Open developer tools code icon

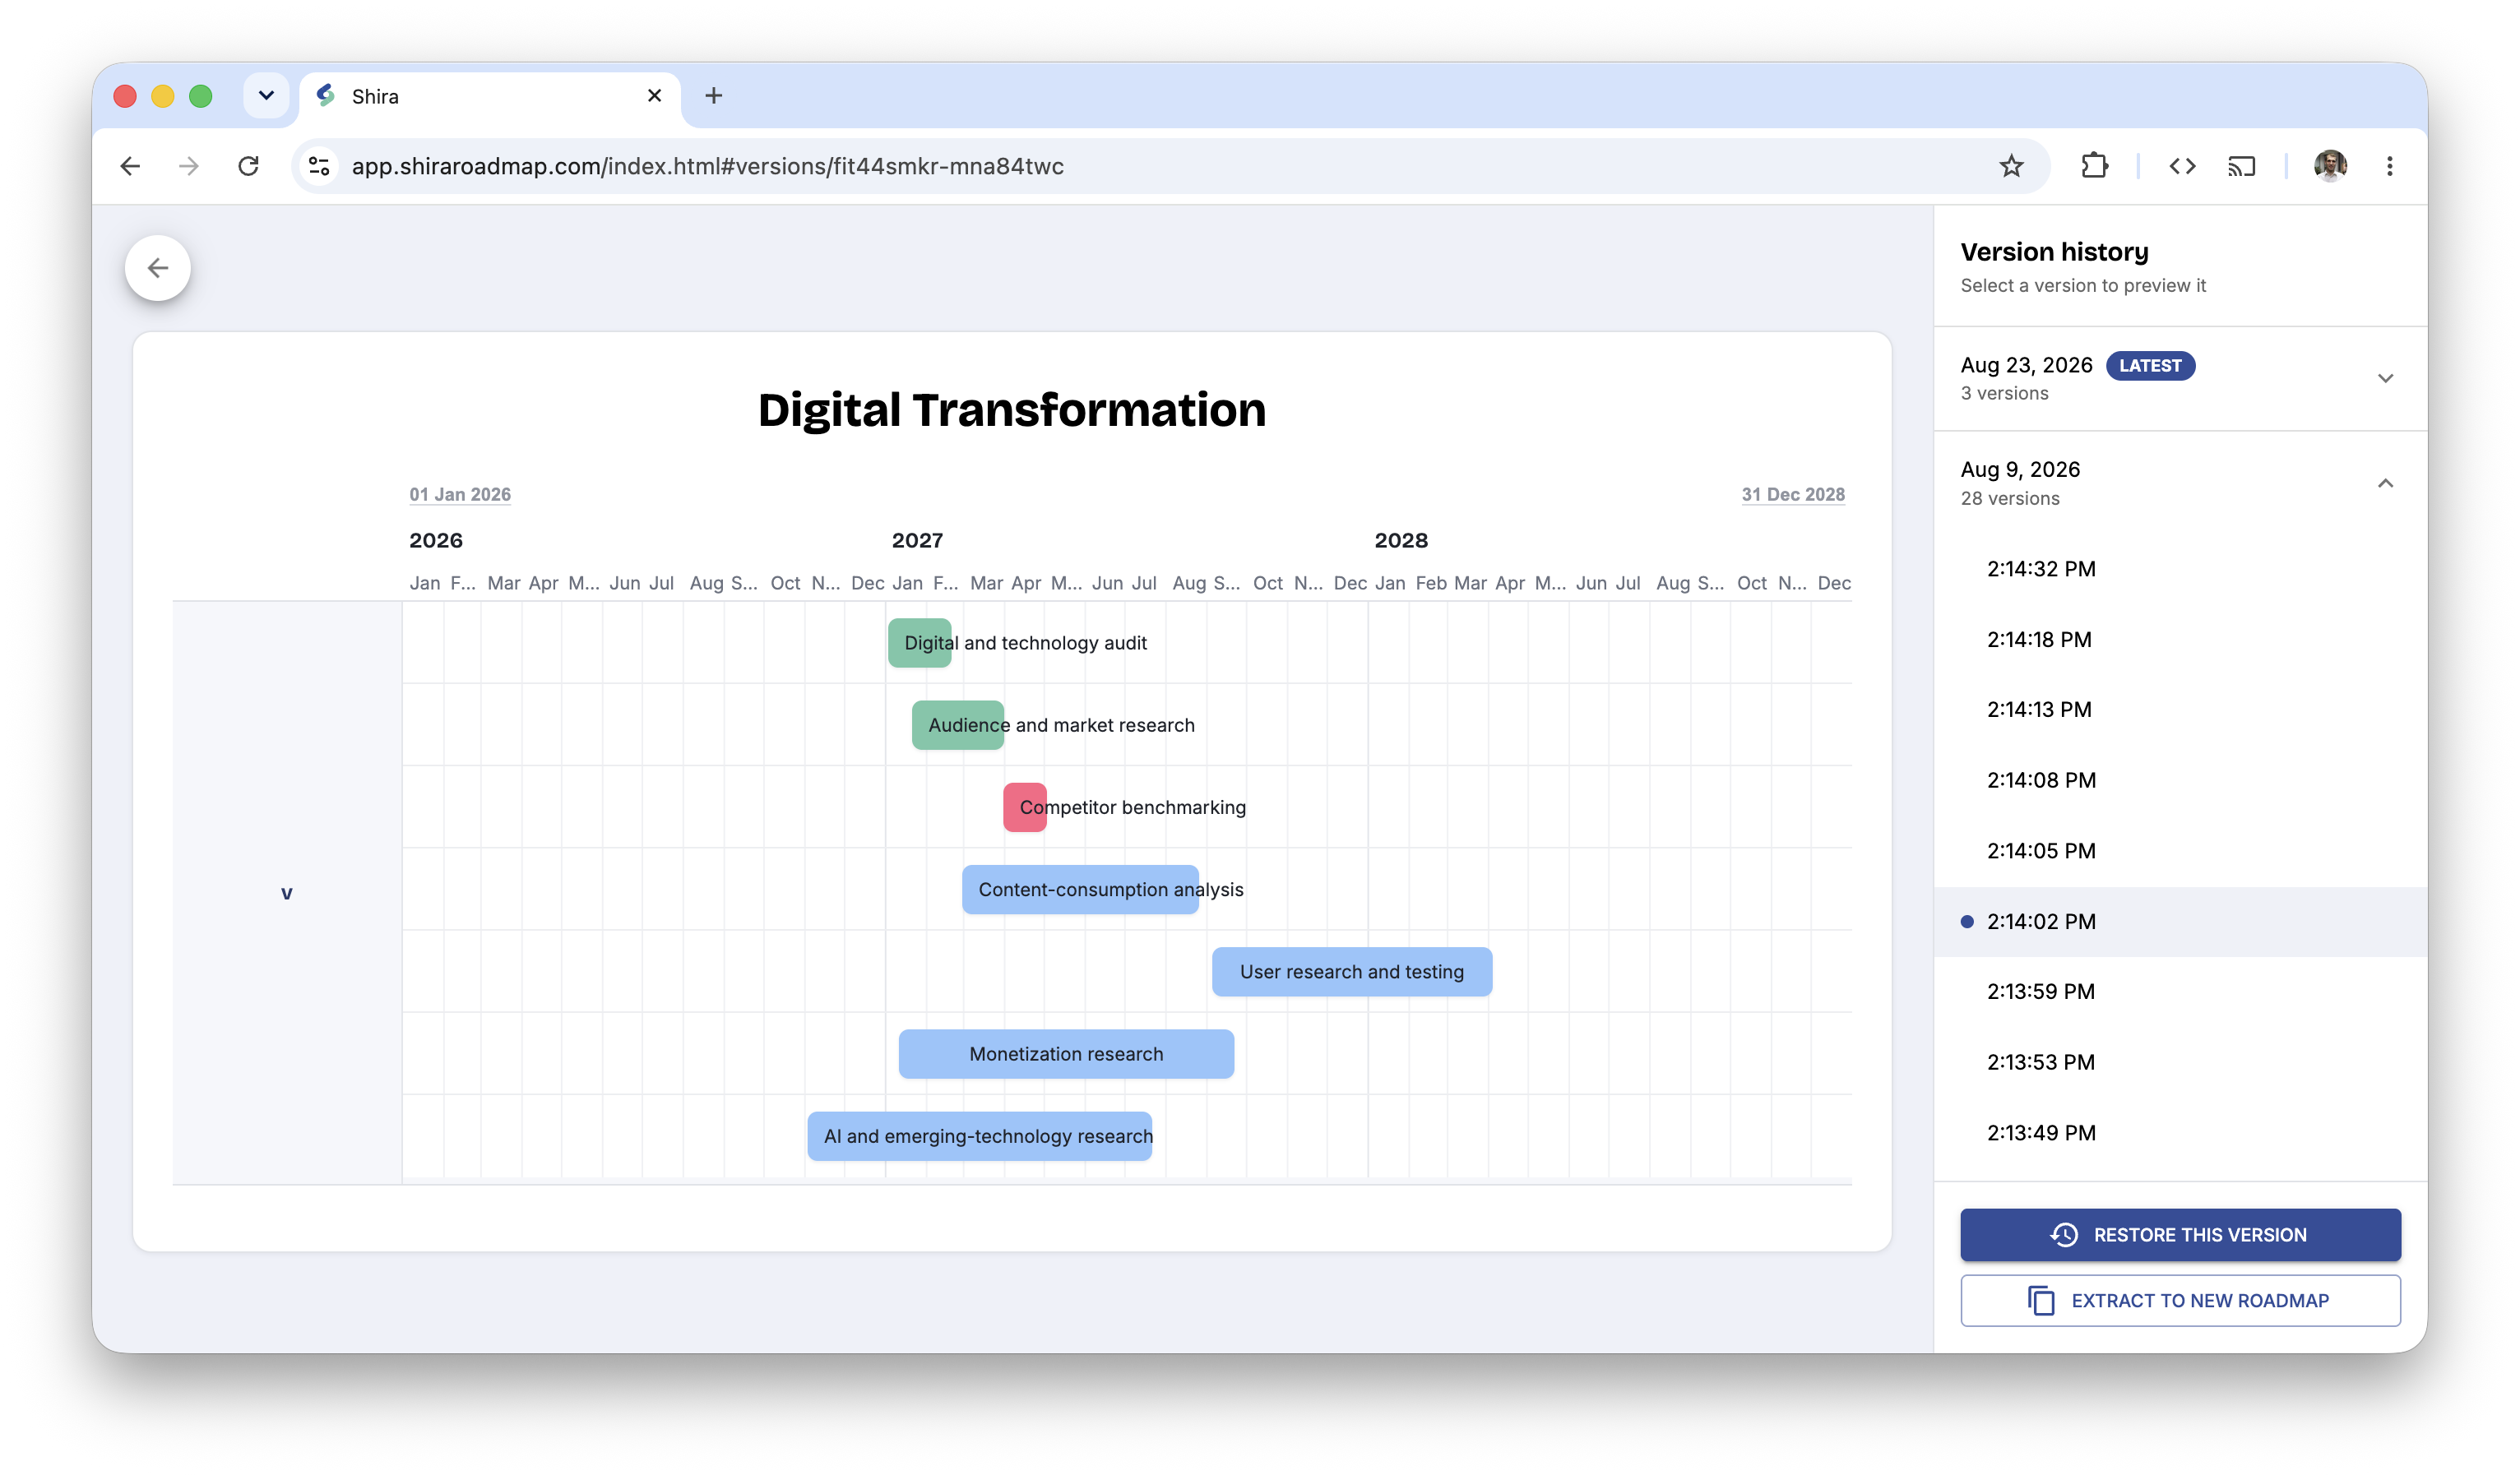point(2182,166)
